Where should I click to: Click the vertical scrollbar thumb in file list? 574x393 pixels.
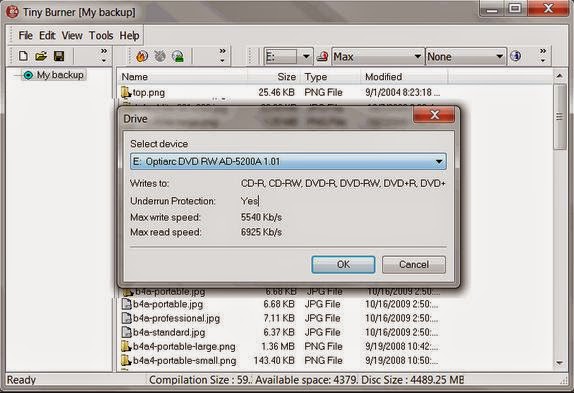pos(559,116)
